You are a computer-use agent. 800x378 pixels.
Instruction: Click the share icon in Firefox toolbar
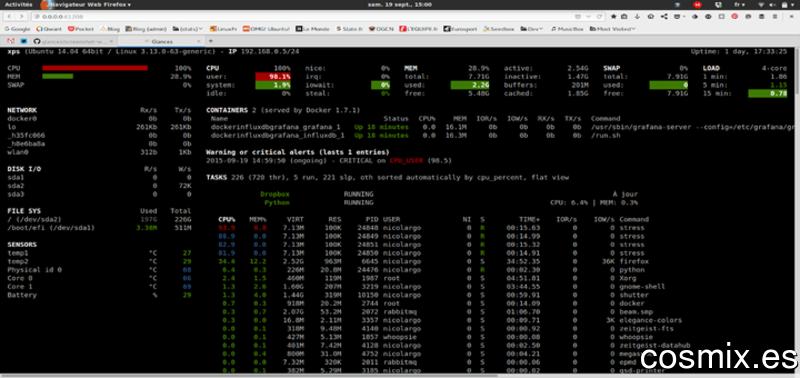click(x=664, y=16)
